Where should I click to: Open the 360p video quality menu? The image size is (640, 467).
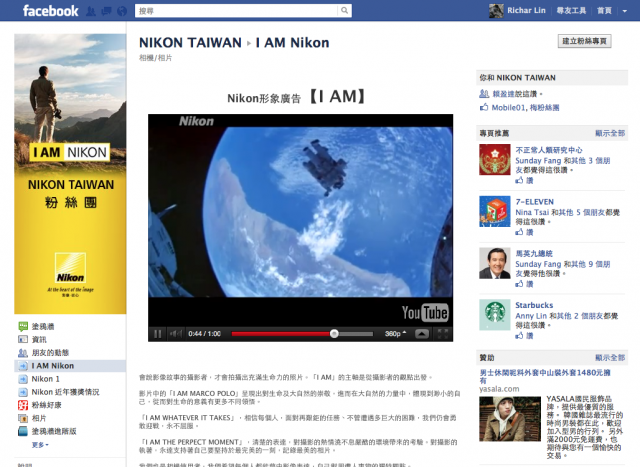coord(395,334)
